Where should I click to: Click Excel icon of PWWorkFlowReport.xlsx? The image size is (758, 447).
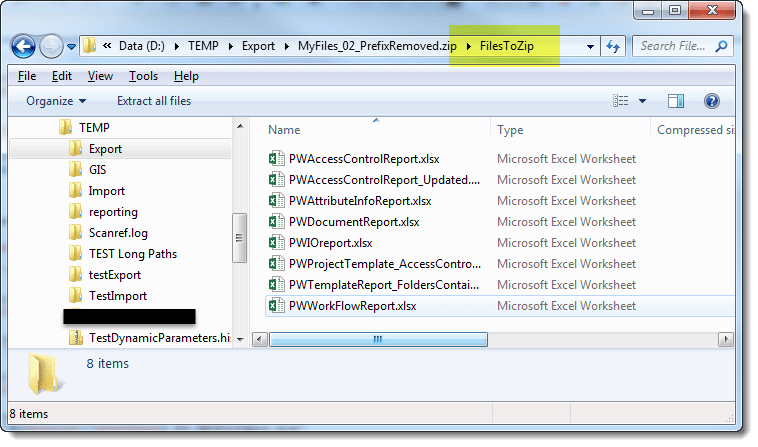[x=276, y=306]
